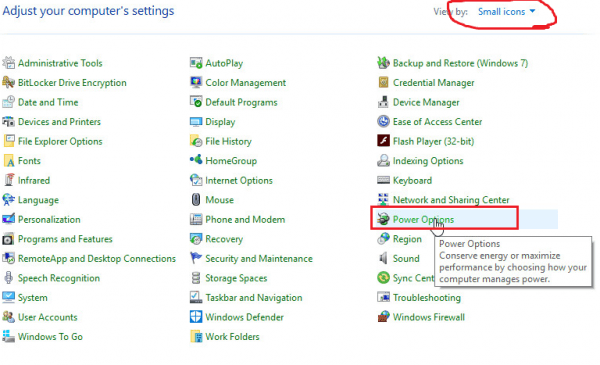This screenshot has height=365, width=600.
Task: Click the File Explorer Options icon
Action: pos(8,141)
